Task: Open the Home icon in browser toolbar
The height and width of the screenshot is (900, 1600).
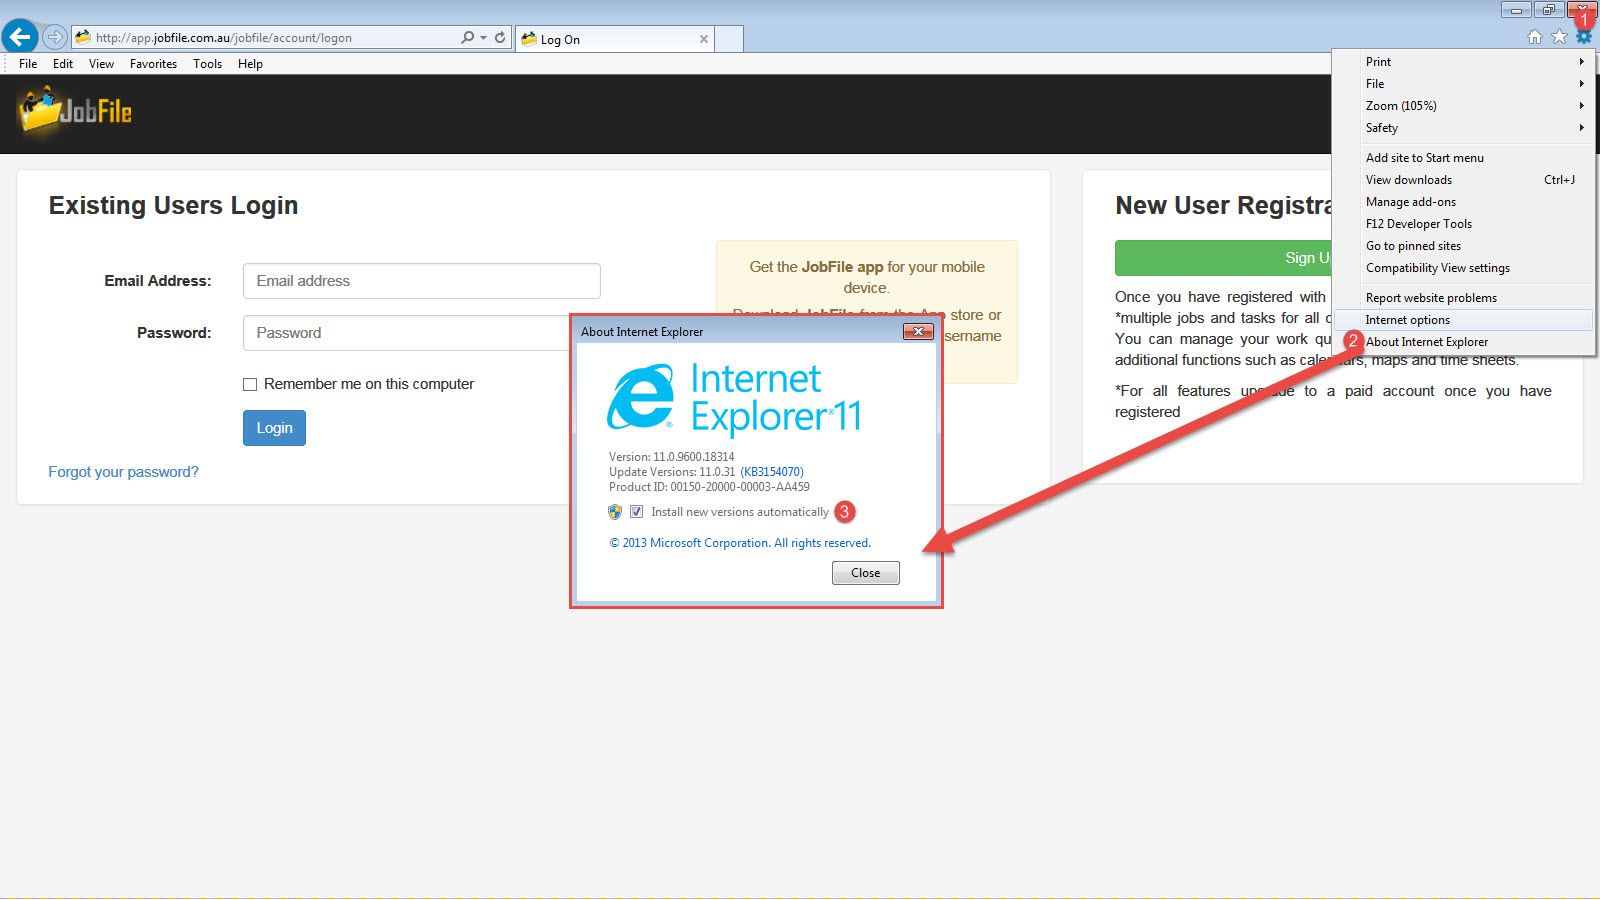Action: point(1535,37)
